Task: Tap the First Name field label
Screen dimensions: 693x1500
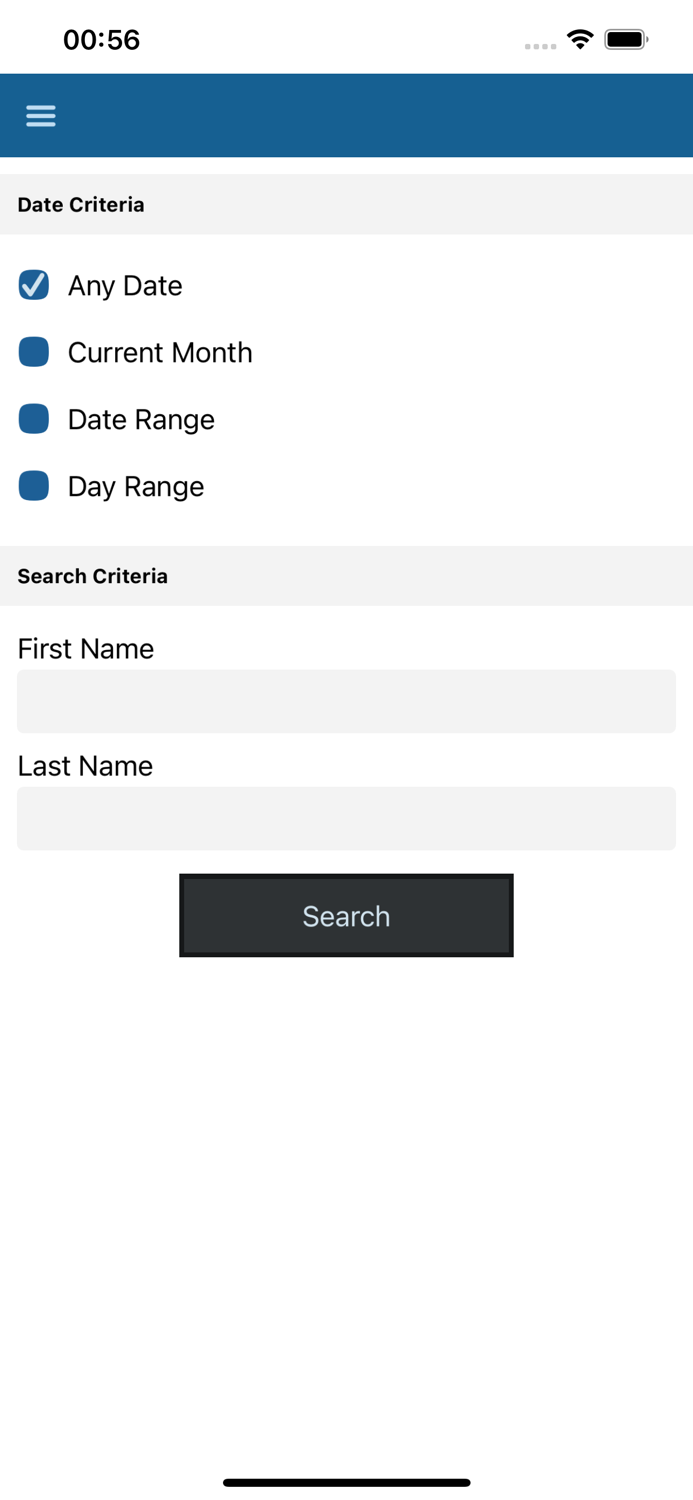Action: coord(86,649)
